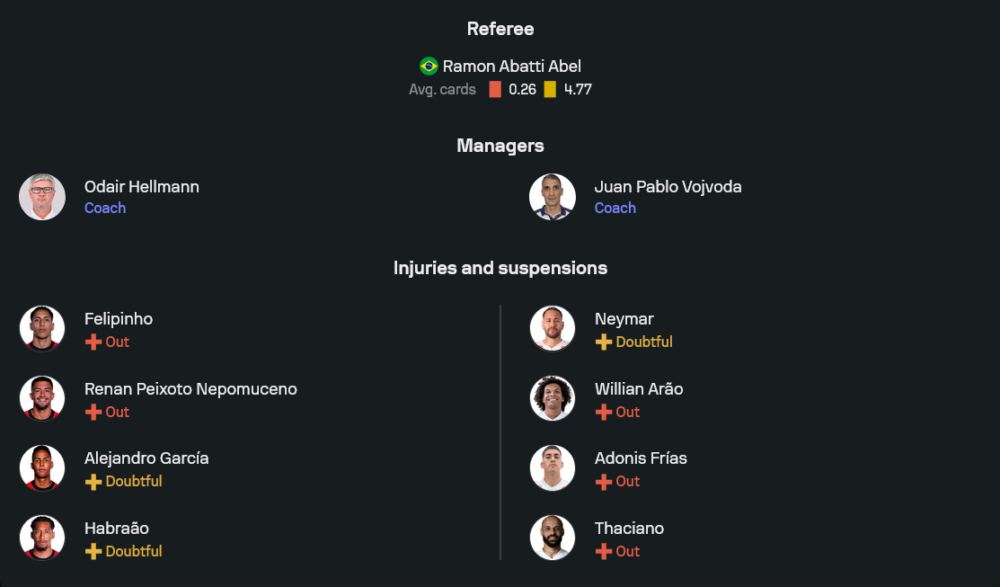Click Felipinho's red injury cross icon
The image size is (1000, 587).
coord(93,342)
